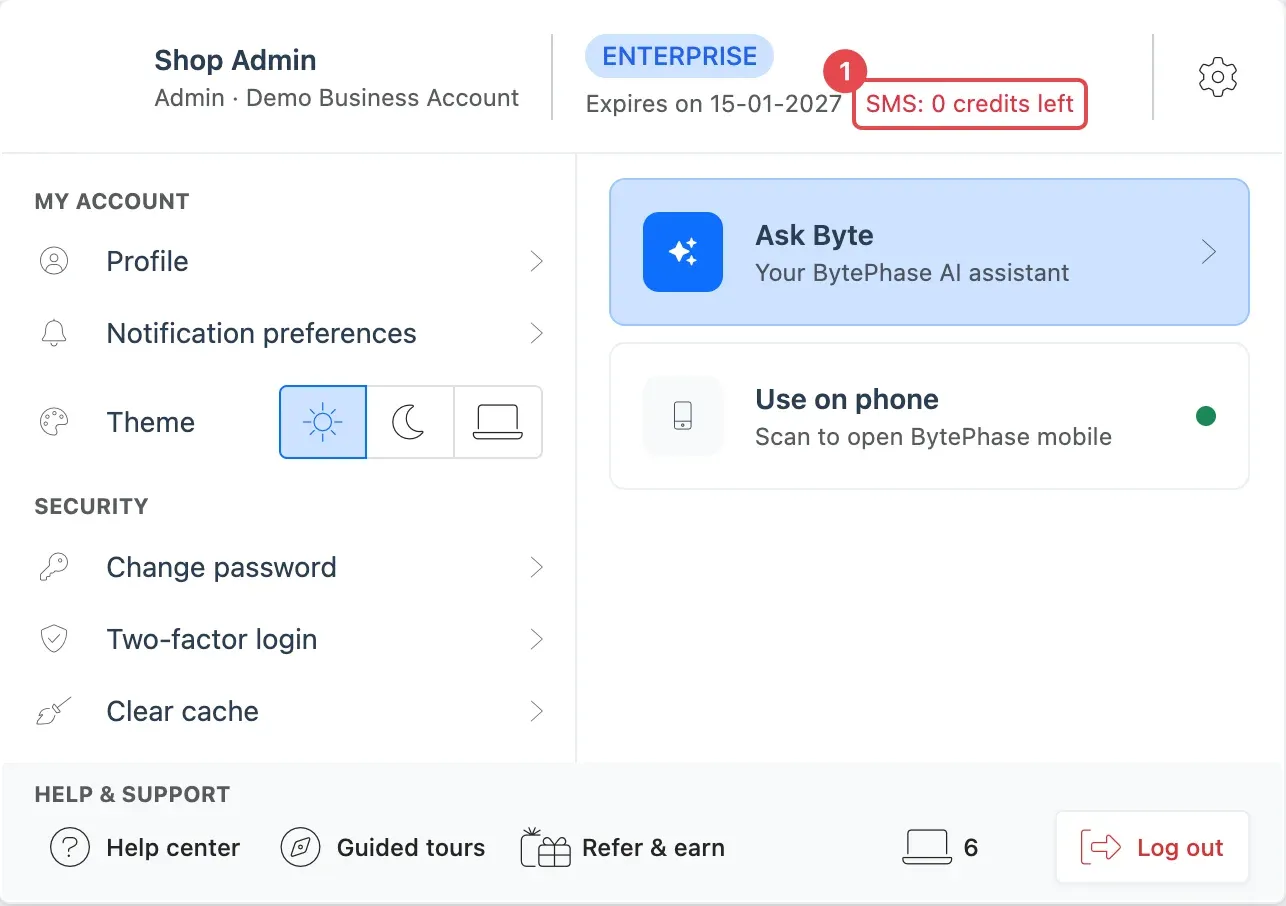The image size is (1286, 906).
Task: Open the Notification preferences menu item
Action: click(x=289, y=333)
